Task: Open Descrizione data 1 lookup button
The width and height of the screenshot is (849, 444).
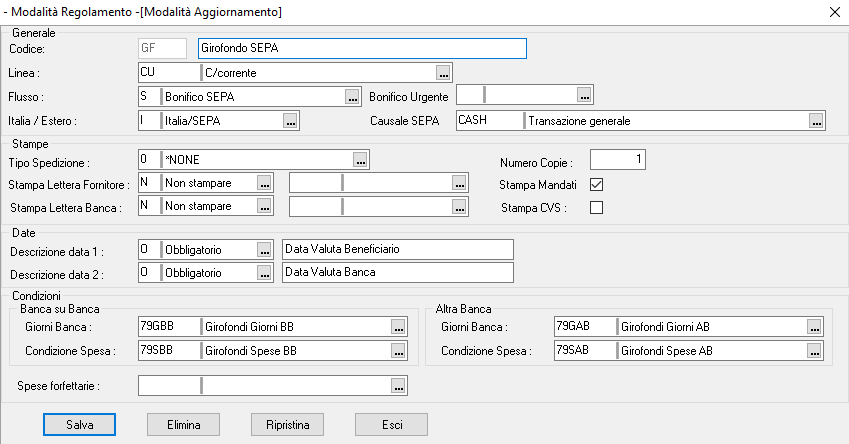Action: 264,249
